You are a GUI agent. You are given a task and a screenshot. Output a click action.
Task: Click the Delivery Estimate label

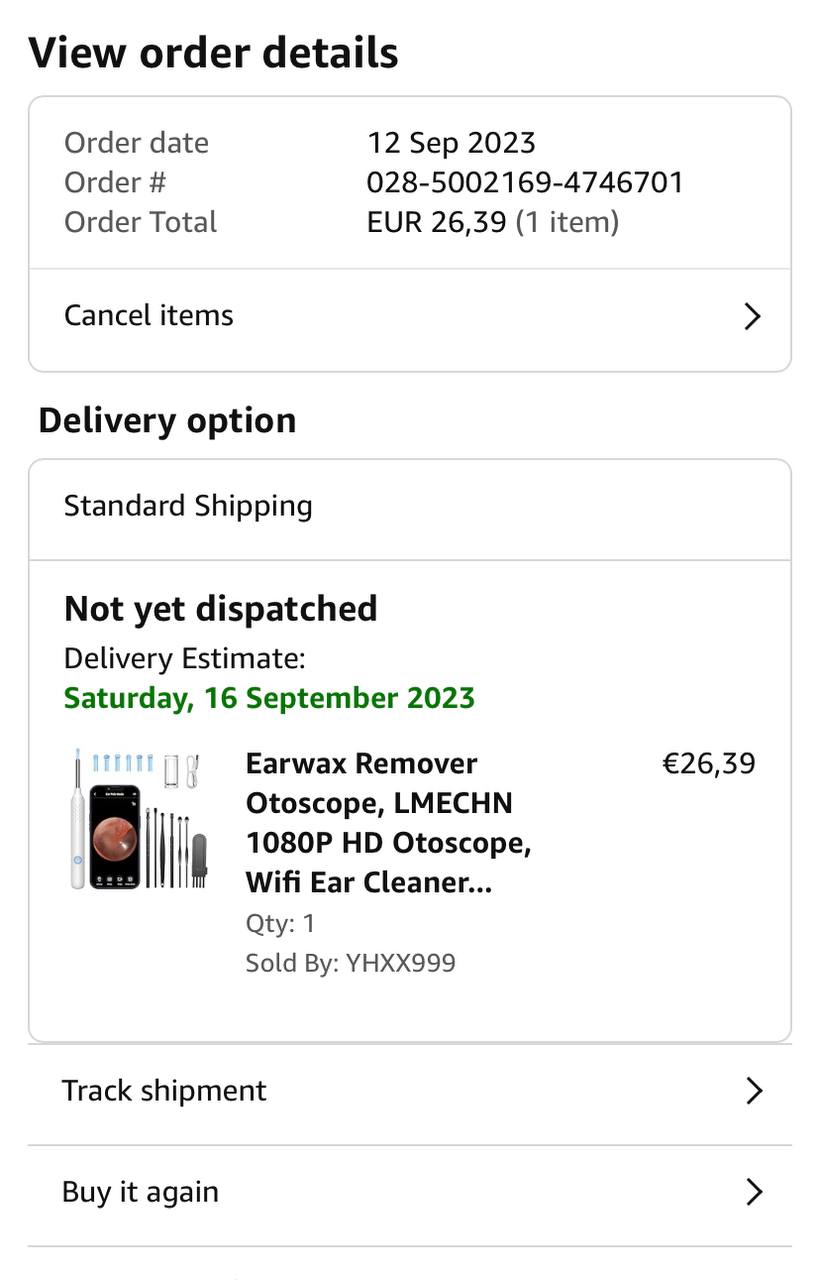click(184, 658)
